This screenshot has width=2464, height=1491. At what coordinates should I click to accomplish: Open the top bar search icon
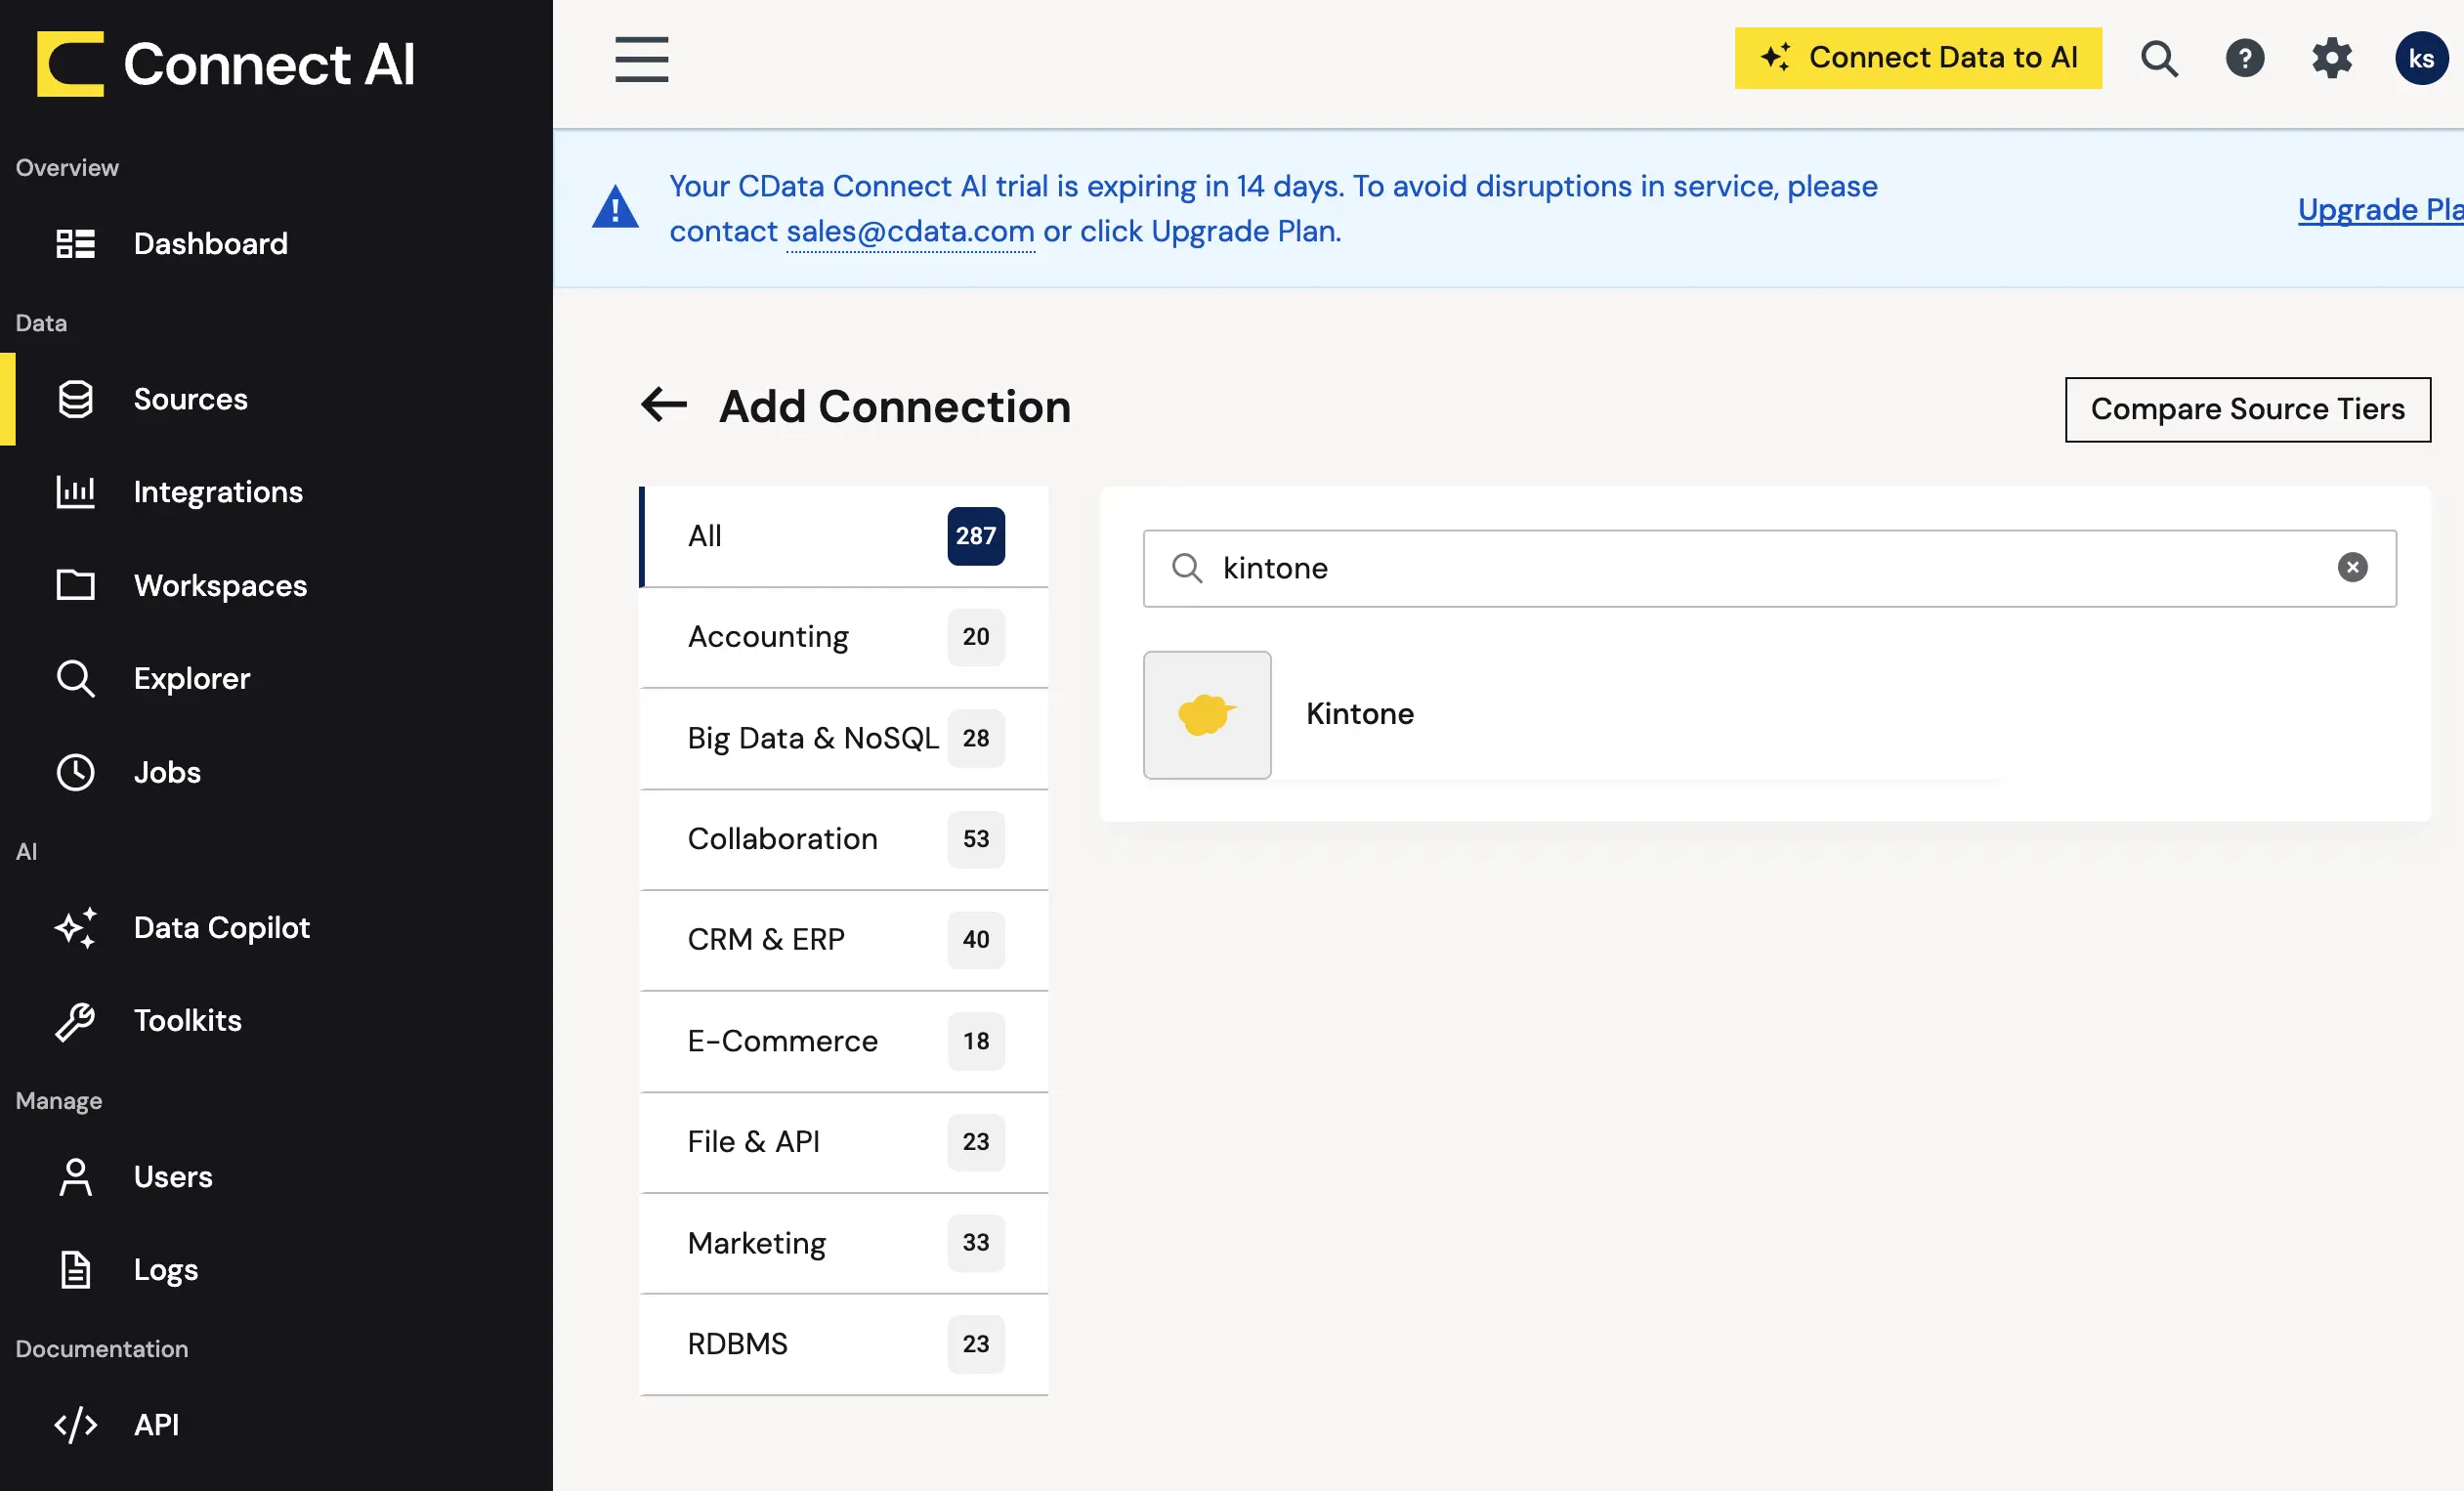[2159, 59]
